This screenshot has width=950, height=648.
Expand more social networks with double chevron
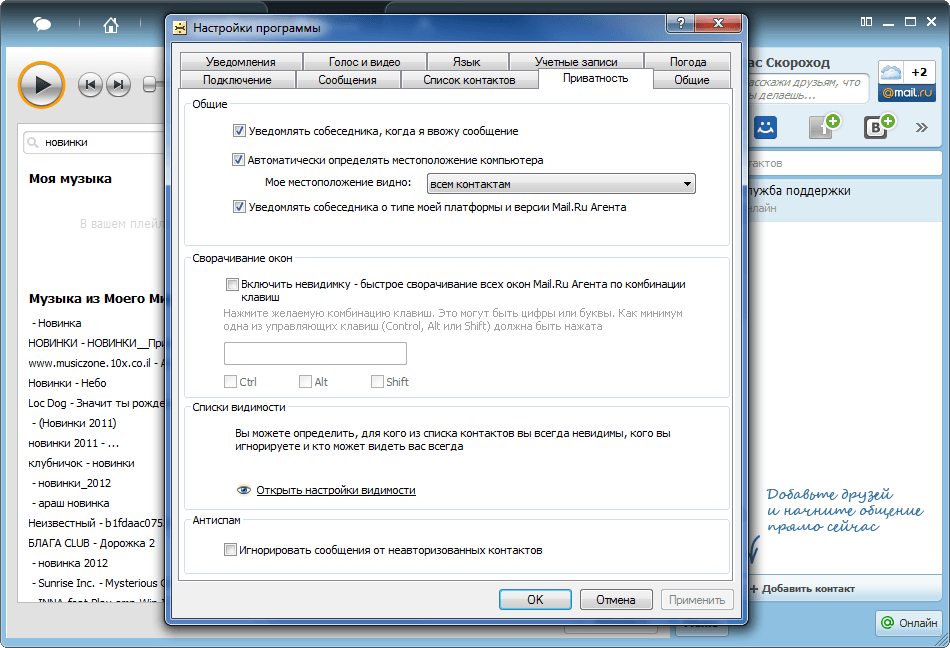(917, 127)
